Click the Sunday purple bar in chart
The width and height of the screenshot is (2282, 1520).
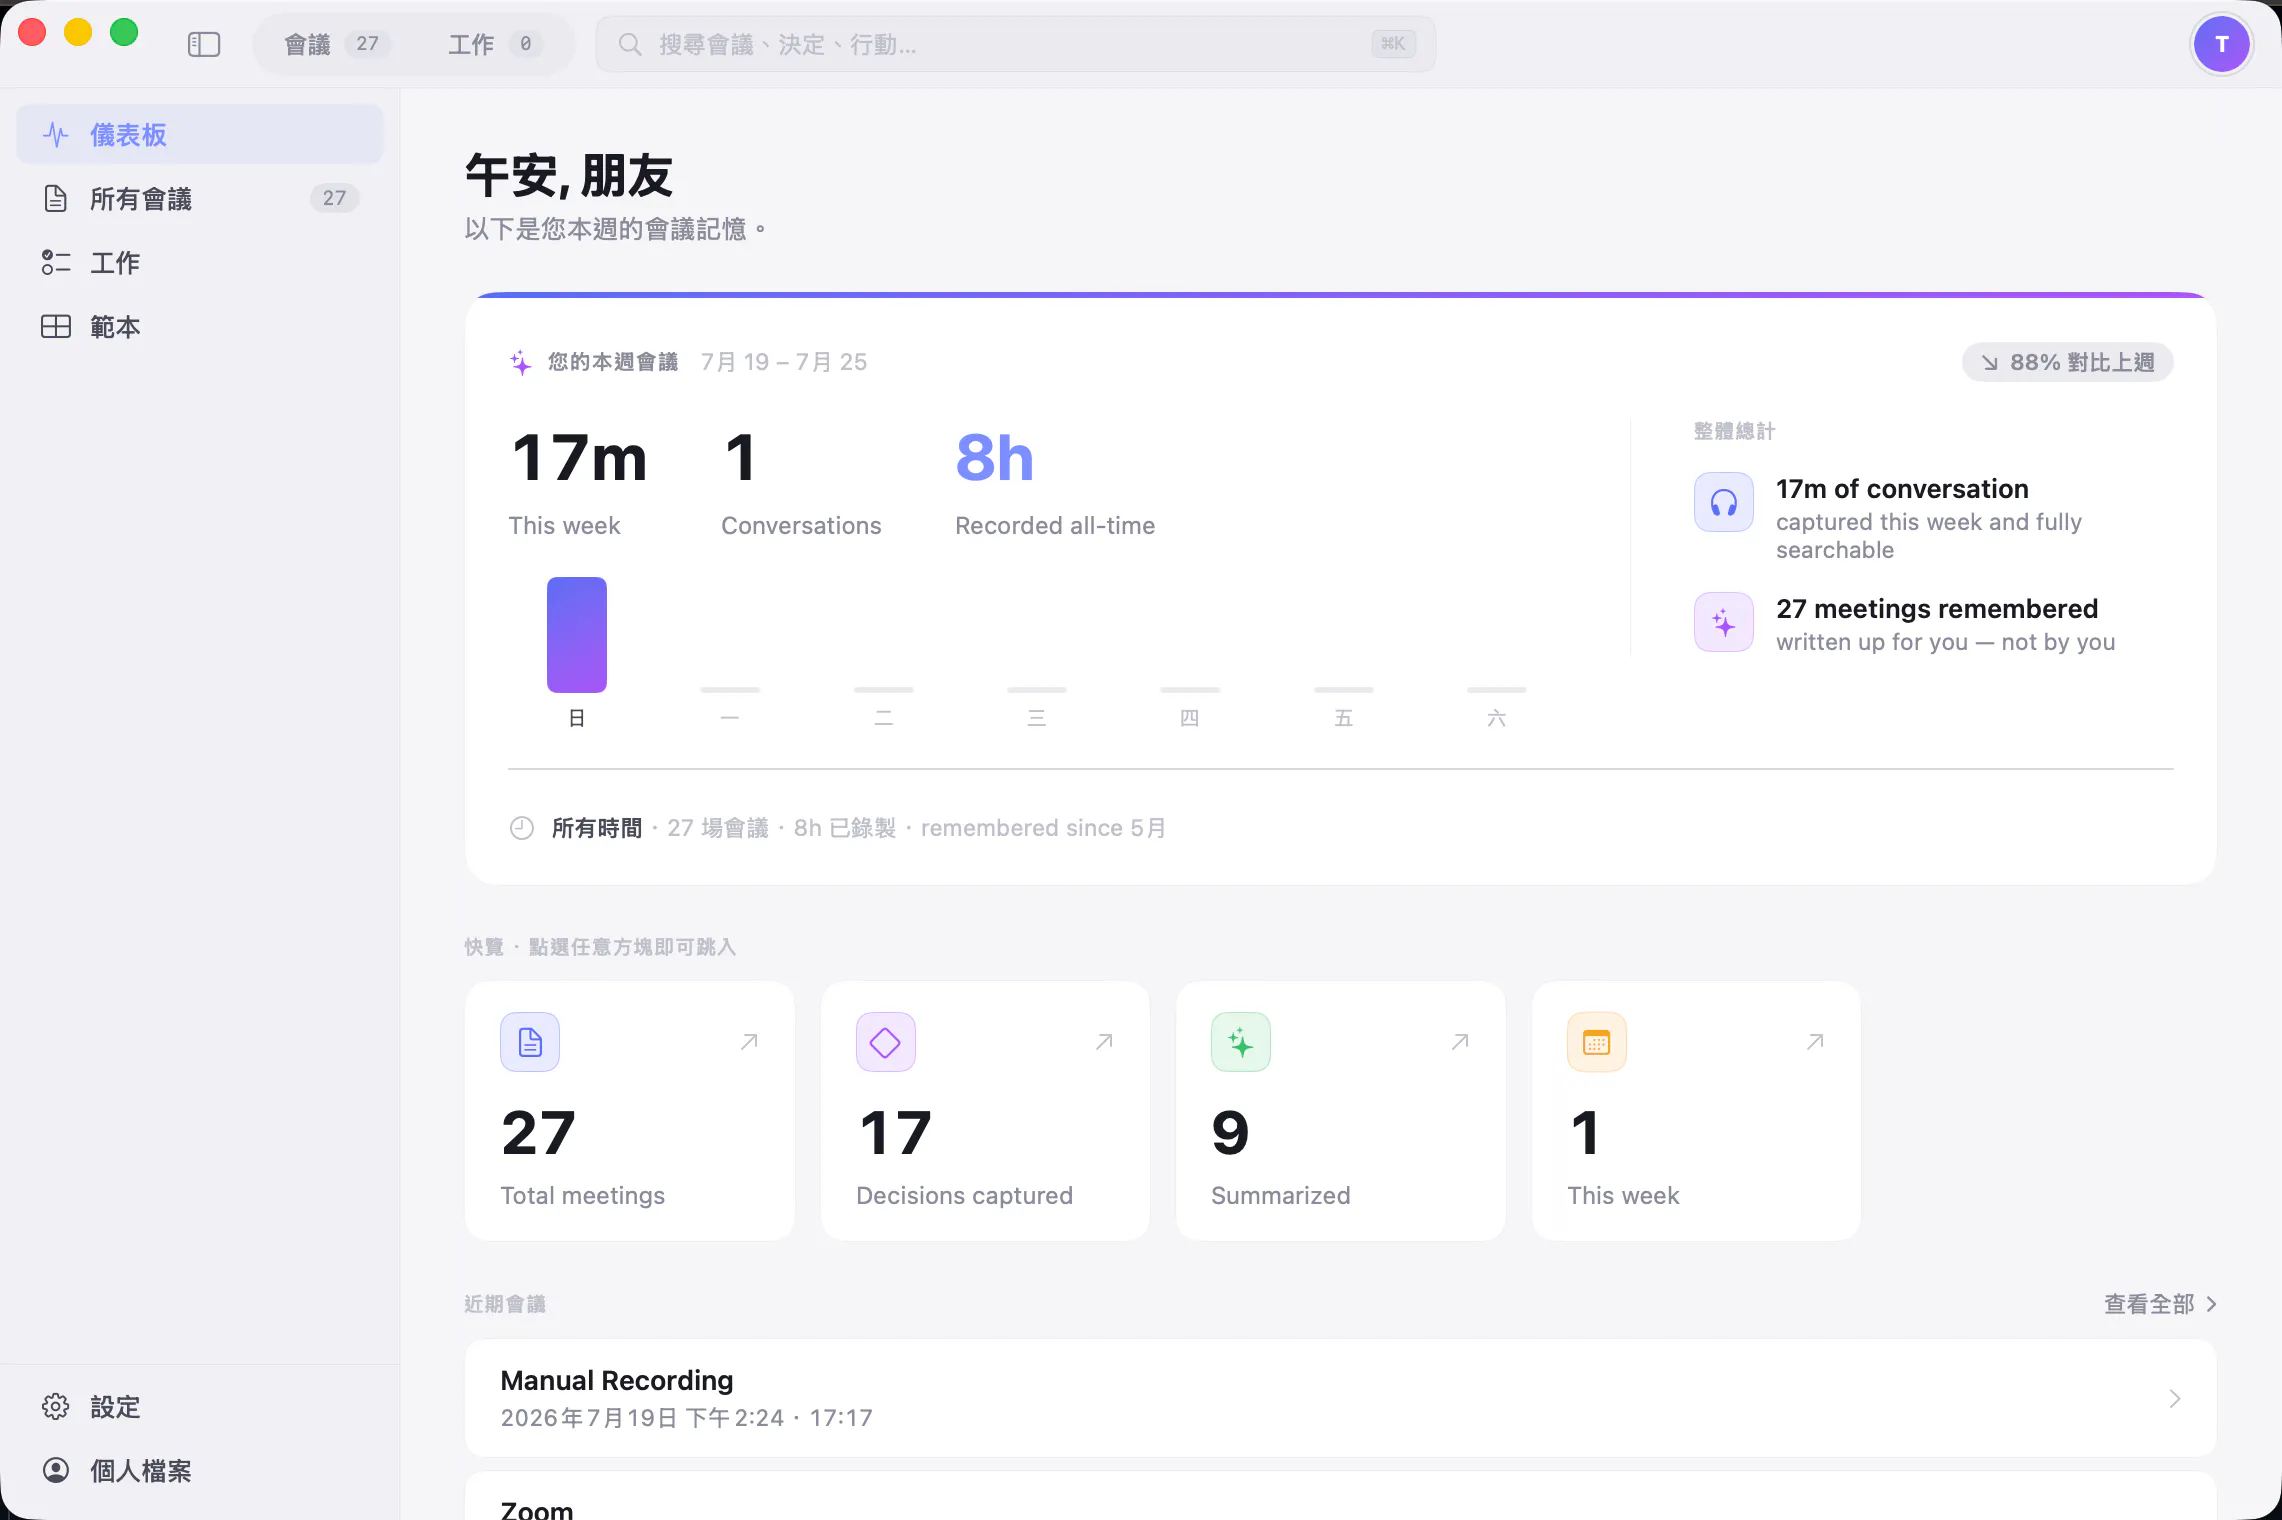pyautogui.click(x=577, y=634)
